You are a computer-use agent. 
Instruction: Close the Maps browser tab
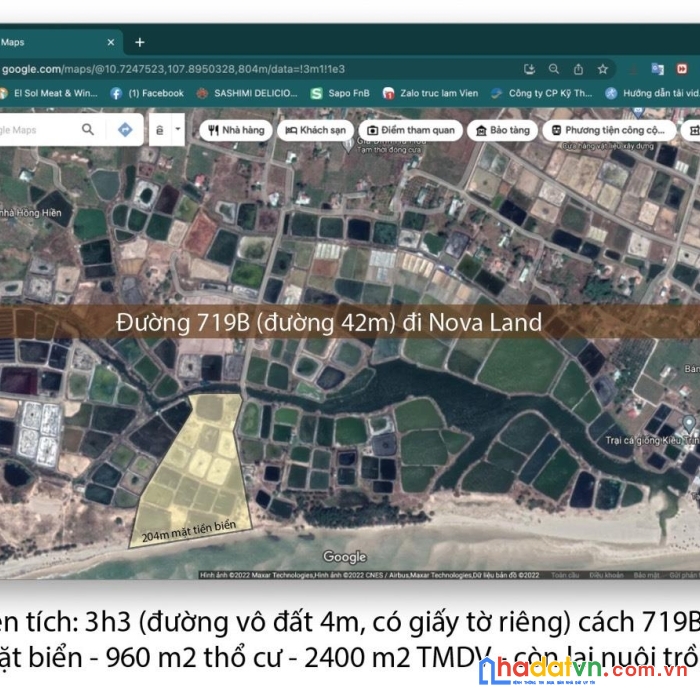pyautogui.click(x=111, y=42)
